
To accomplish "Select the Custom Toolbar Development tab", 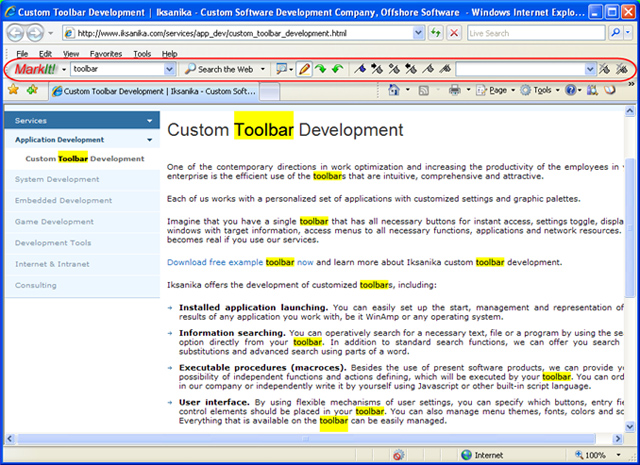I will [x=154, y=91].
